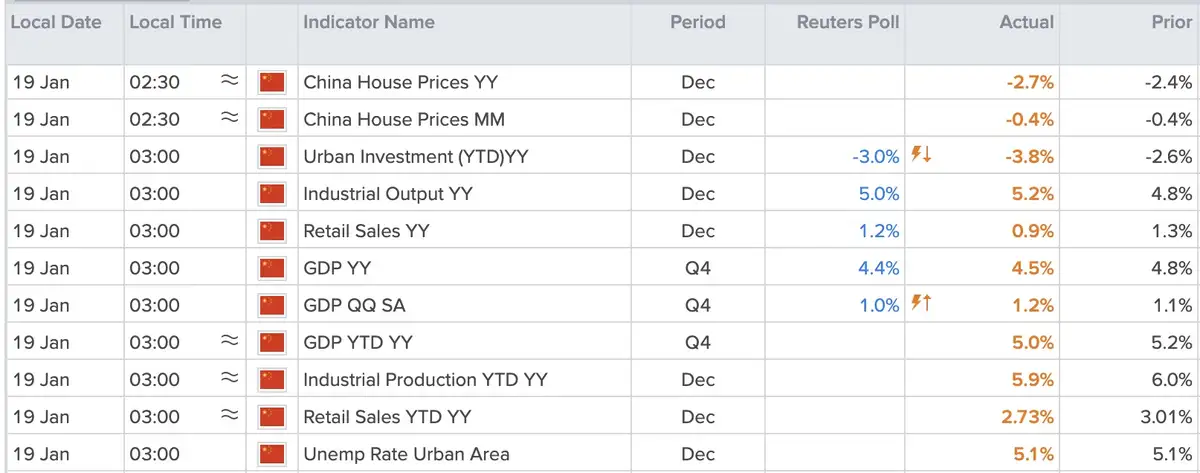The image size is (1200, 473).
Task: Click approximate-time icon in House Prices MM row
Action: pyautogui.click(x=229, y=118)
